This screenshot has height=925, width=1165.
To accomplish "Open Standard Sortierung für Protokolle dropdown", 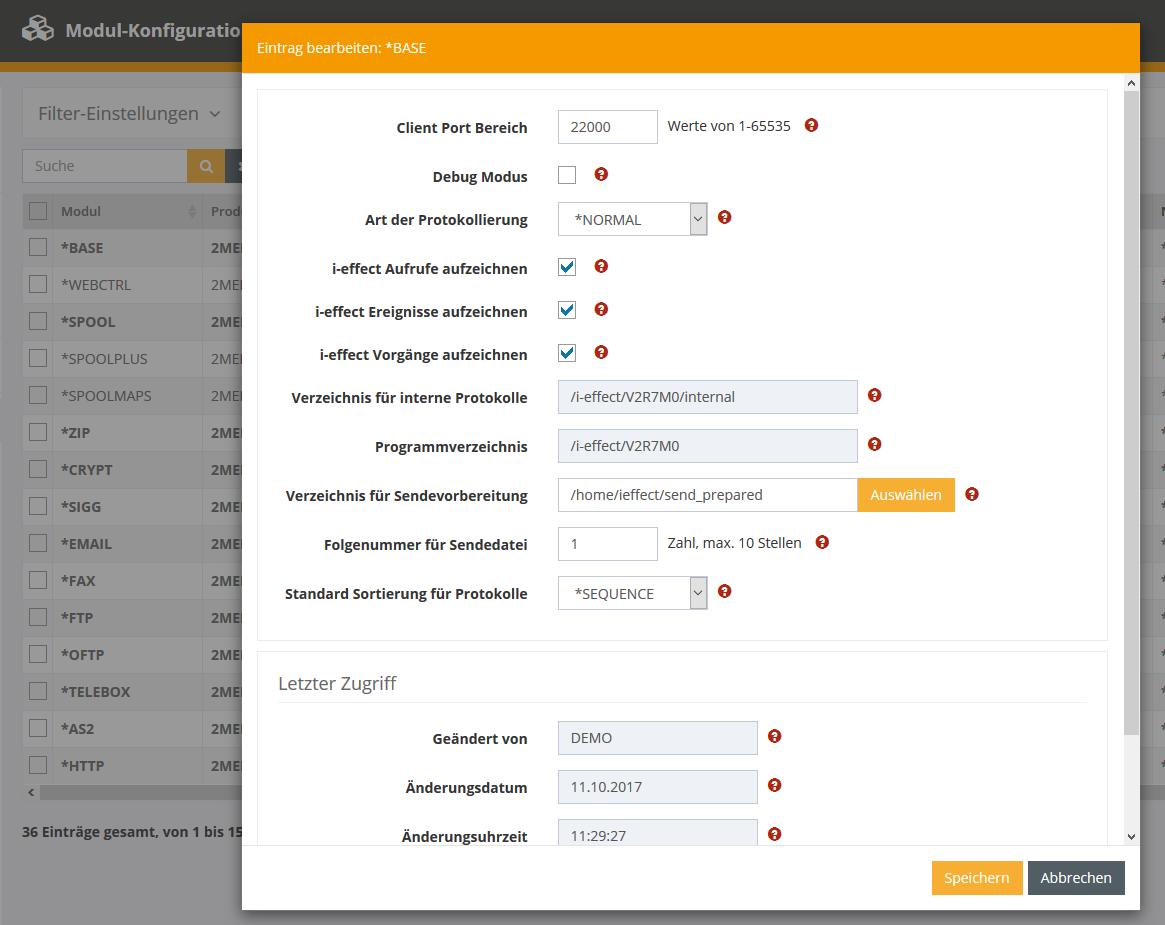I will click(632, 594).
